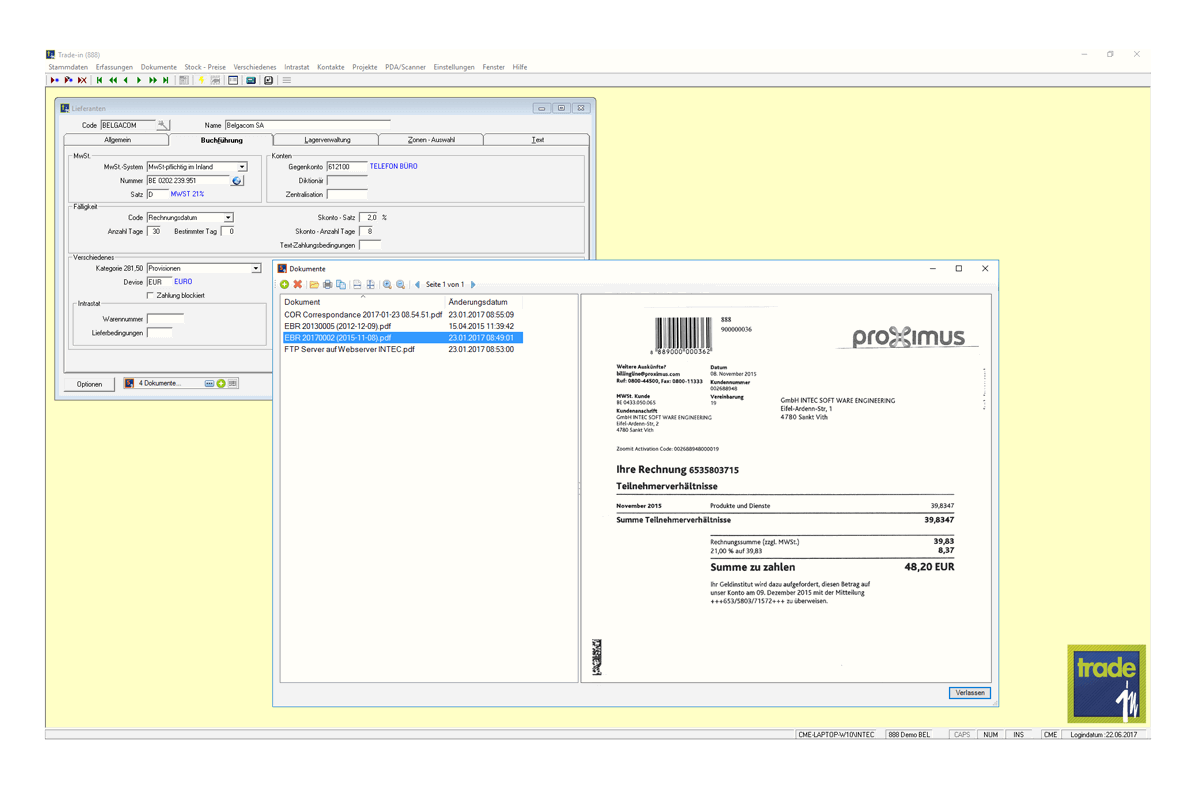Add a new document with green plus icon

coord(284,285)
